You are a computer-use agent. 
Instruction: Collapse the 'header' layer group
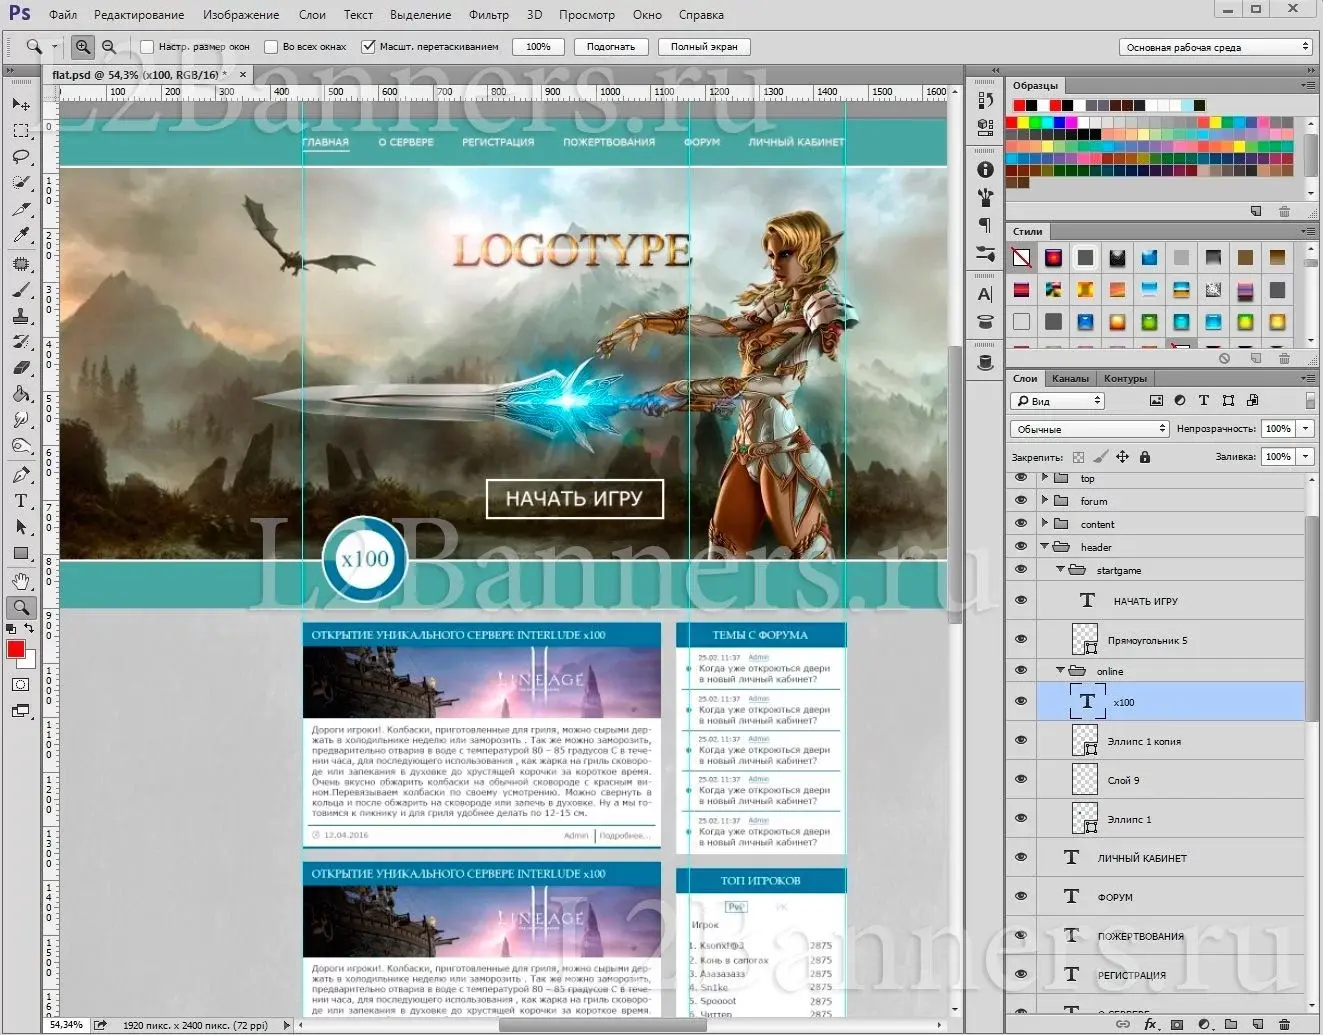pyautogui.click(x=1045, y=546)
